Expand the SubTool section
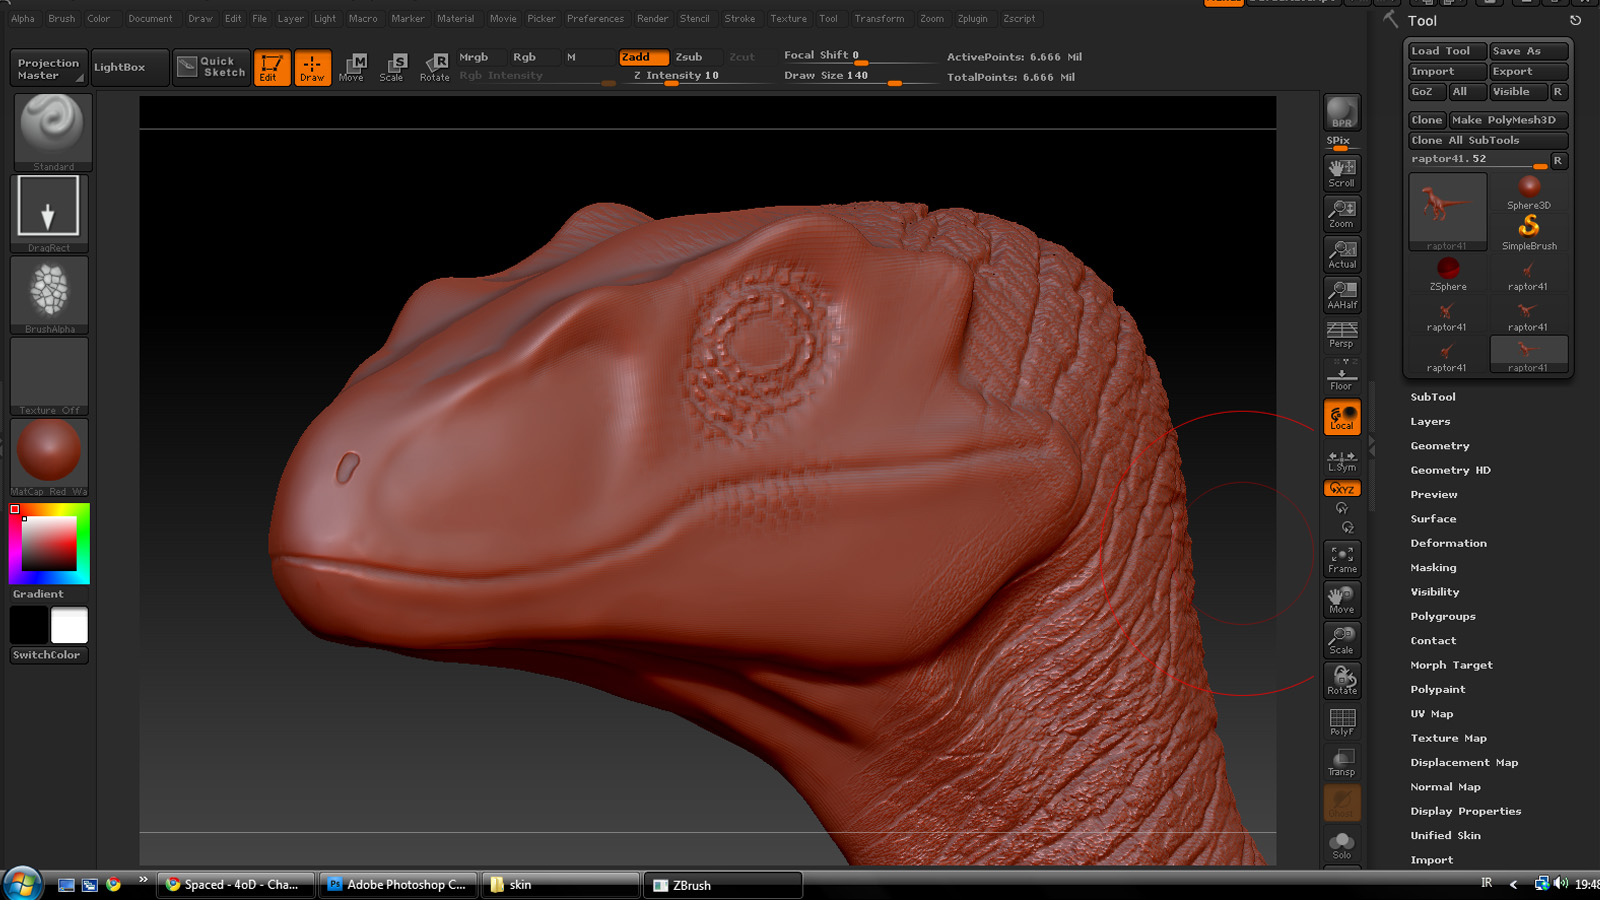 1434,396
